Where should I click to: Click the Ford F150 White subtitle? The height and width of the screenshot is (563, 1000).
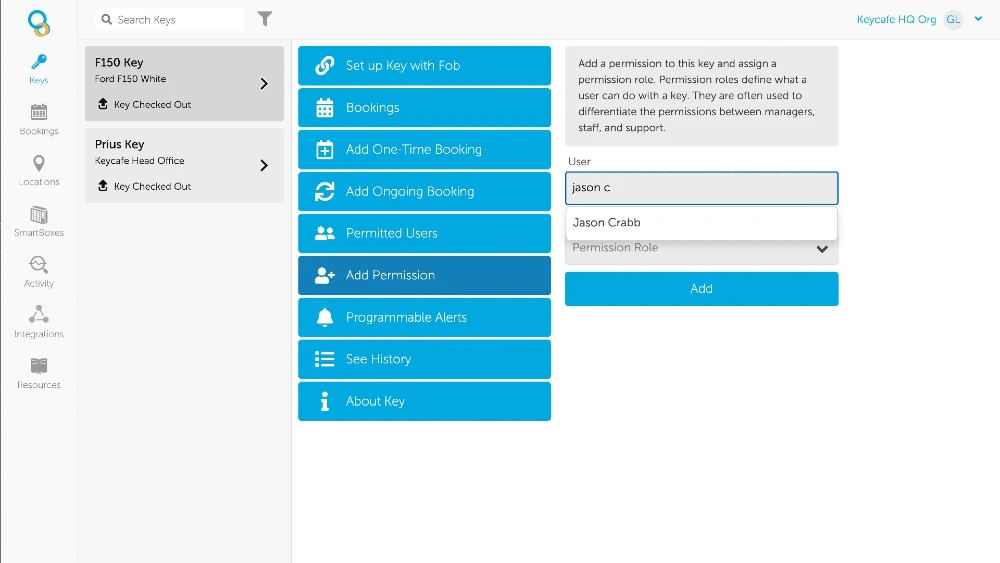(131, 79)
